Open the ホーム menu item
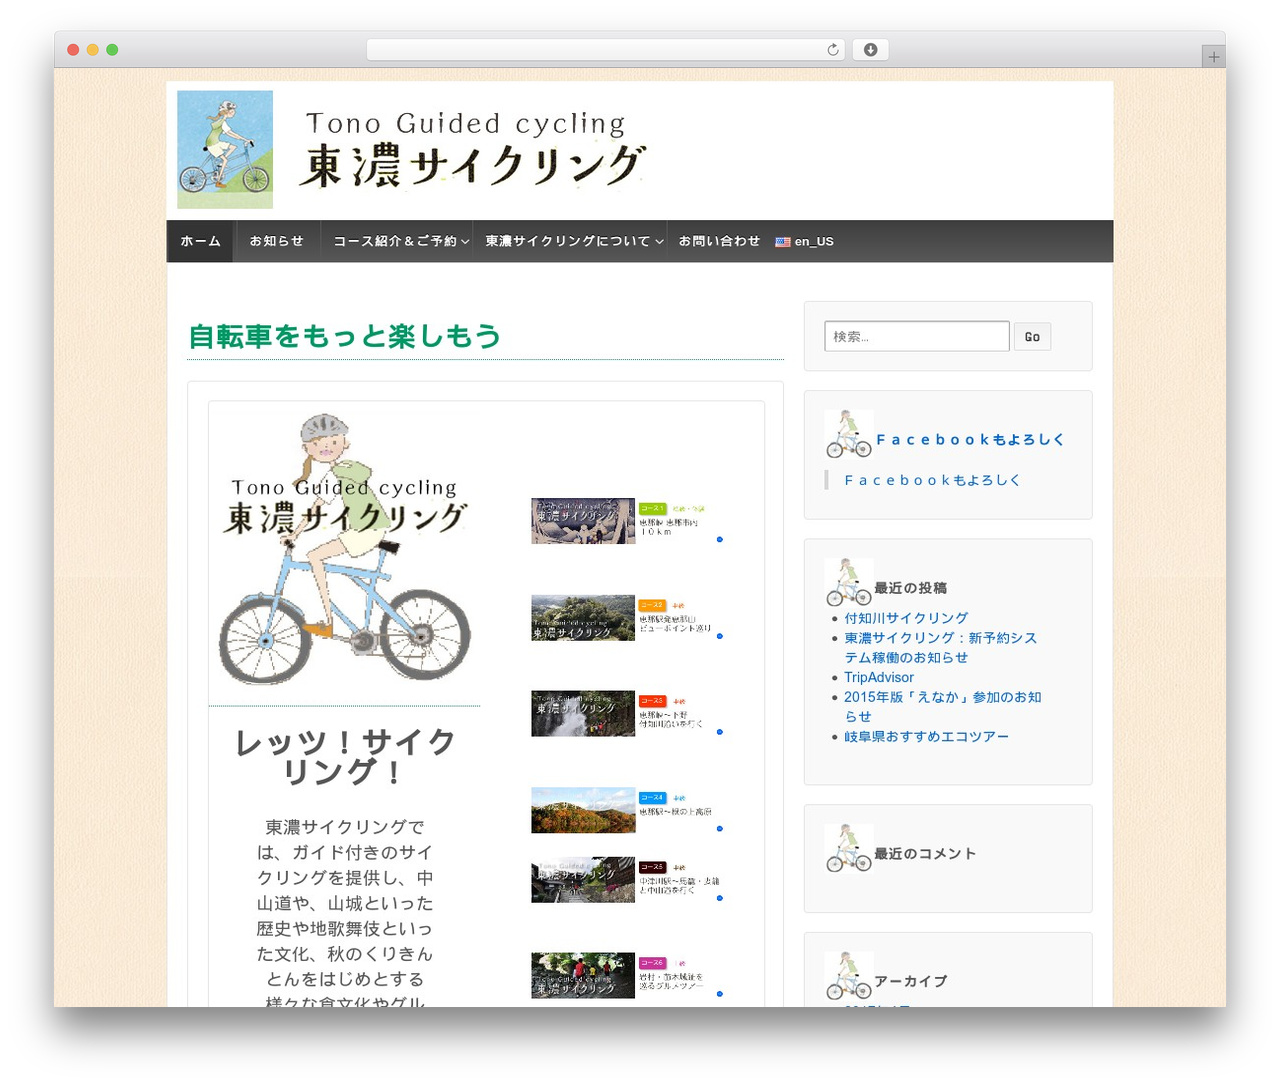This screenshot has height=1084, width=1280. tap(200, 241)
